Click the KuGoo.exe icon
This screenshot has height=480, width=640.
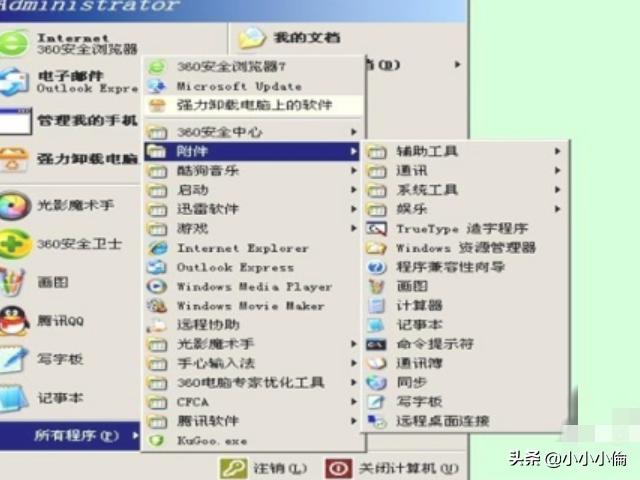coord(157,441)
